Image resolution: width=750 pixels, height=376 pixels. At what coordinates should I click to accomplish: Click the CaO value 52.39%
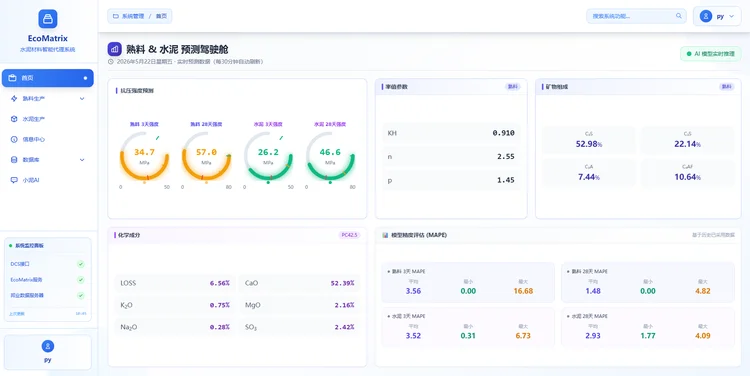coord(342,283)
